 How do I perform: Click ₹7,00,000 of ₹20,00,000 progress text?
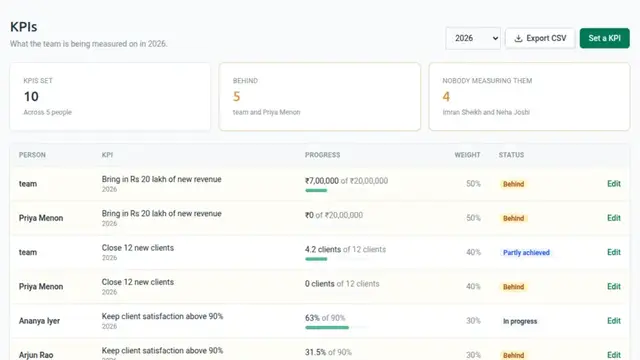pyautogui.click(x=346, y=181)
